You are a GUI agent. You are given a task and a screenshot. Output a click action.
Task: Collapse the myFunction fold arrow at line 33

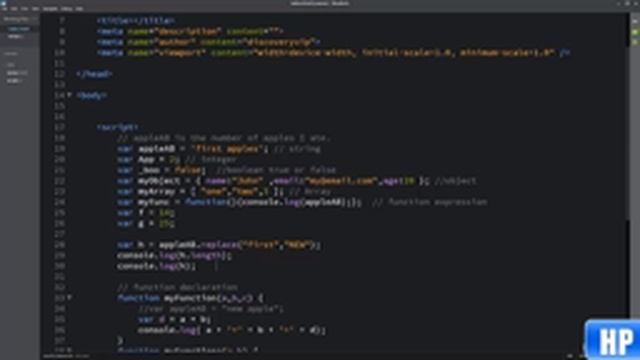click(69, 298)
